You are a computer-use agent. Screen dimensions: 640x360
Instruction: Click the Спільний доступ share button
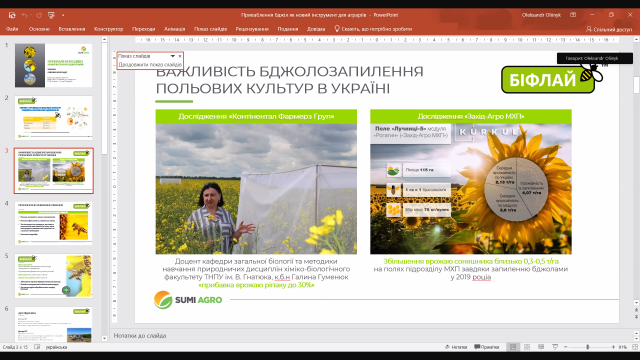609,29
